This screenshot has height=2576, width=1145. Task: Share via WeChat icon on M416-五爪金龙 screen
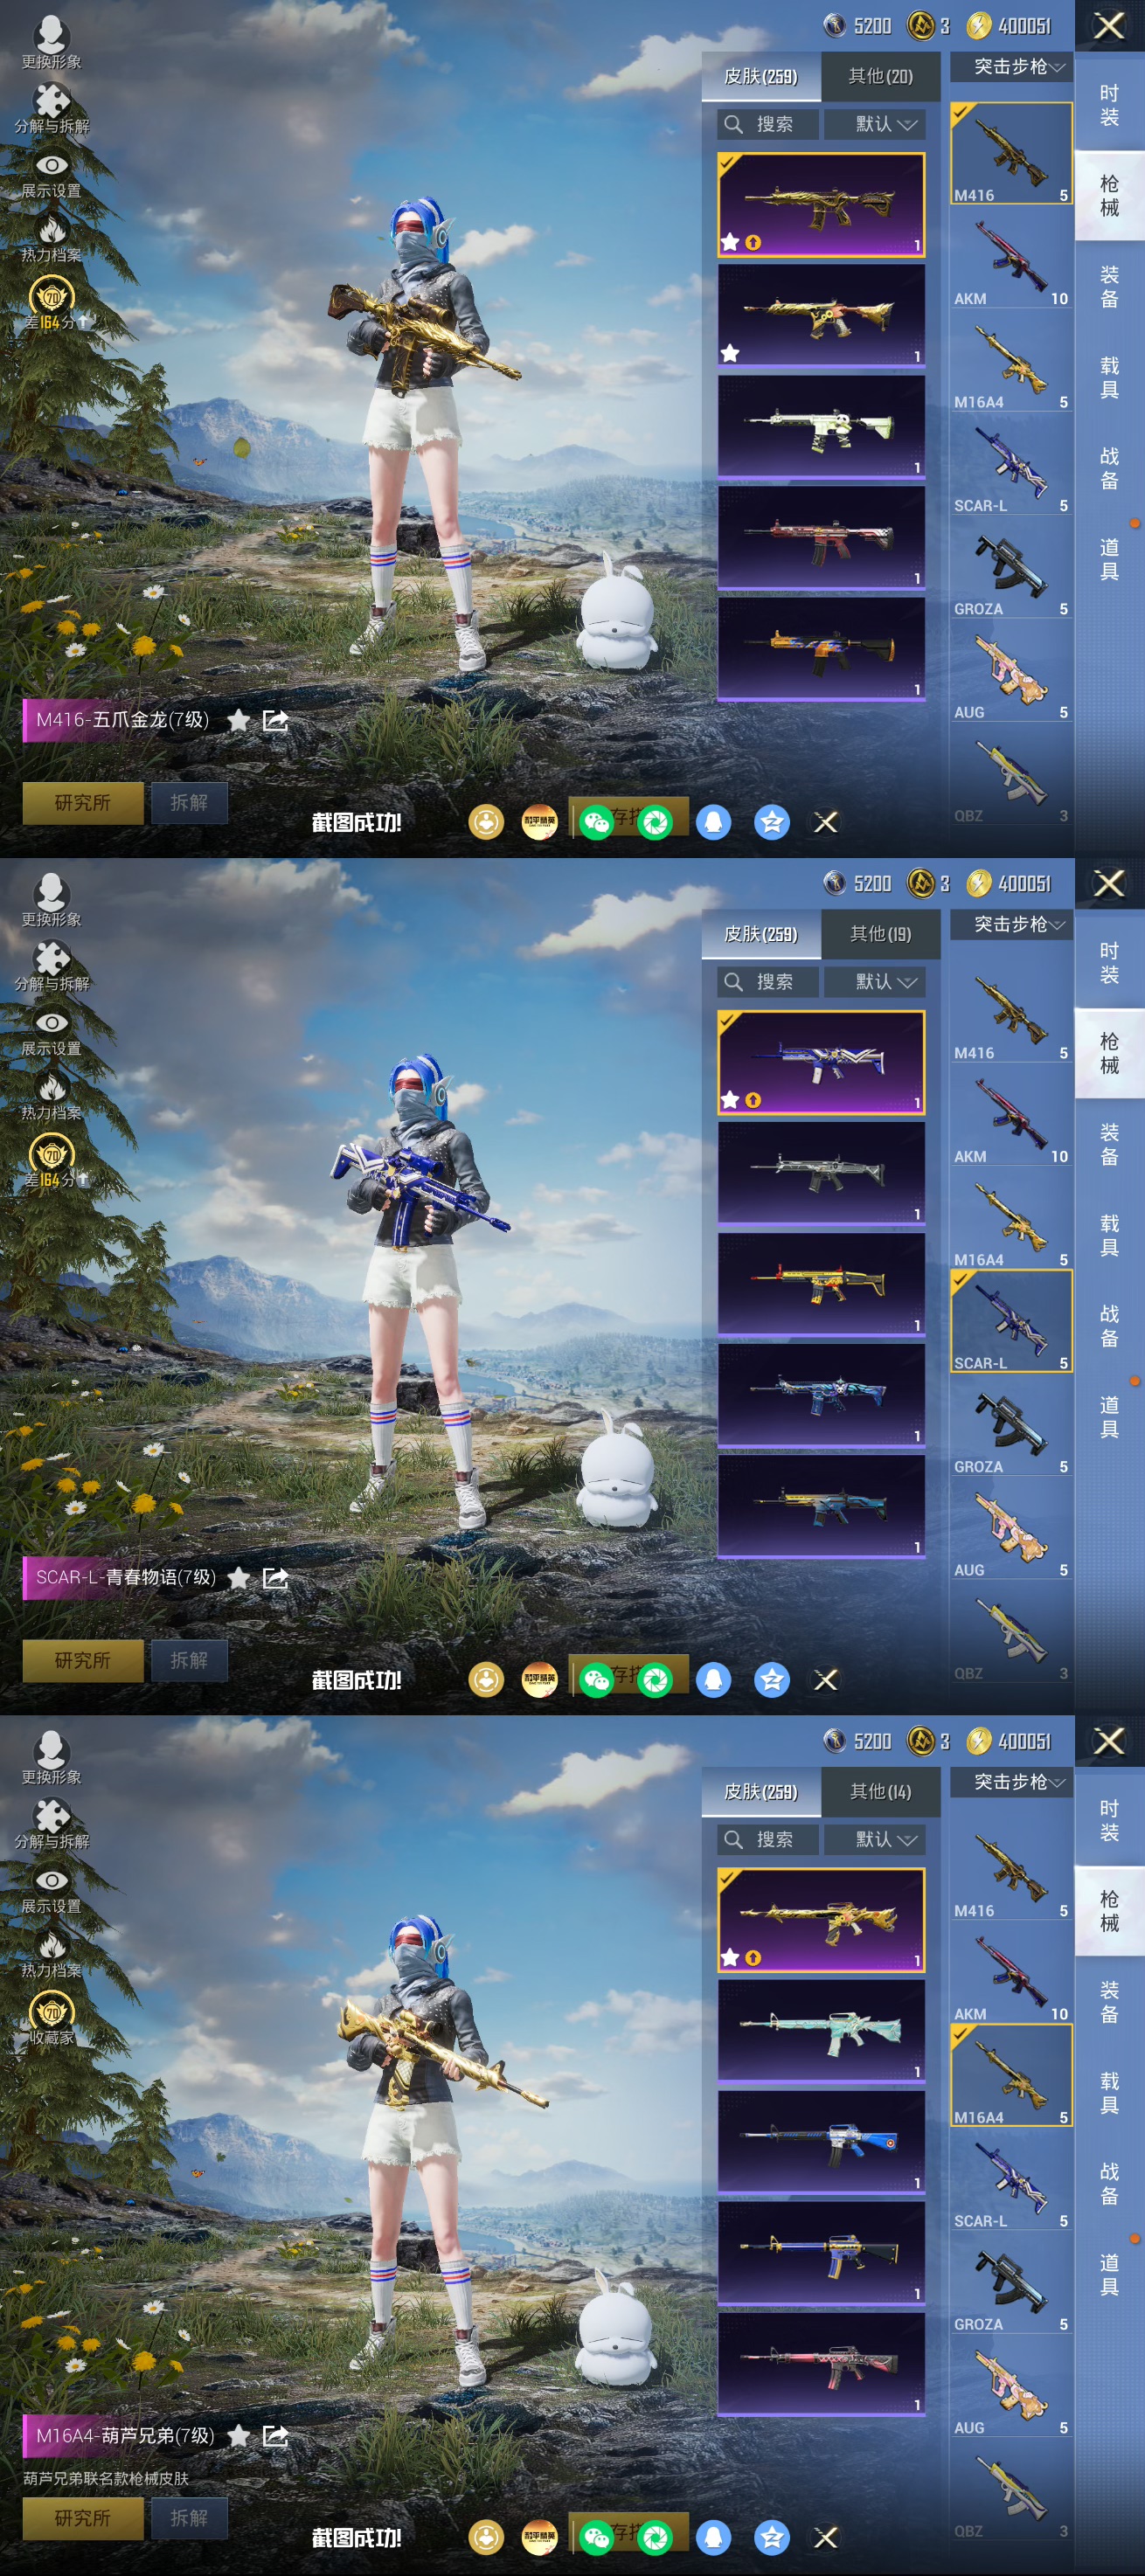[x=596, y=822]
